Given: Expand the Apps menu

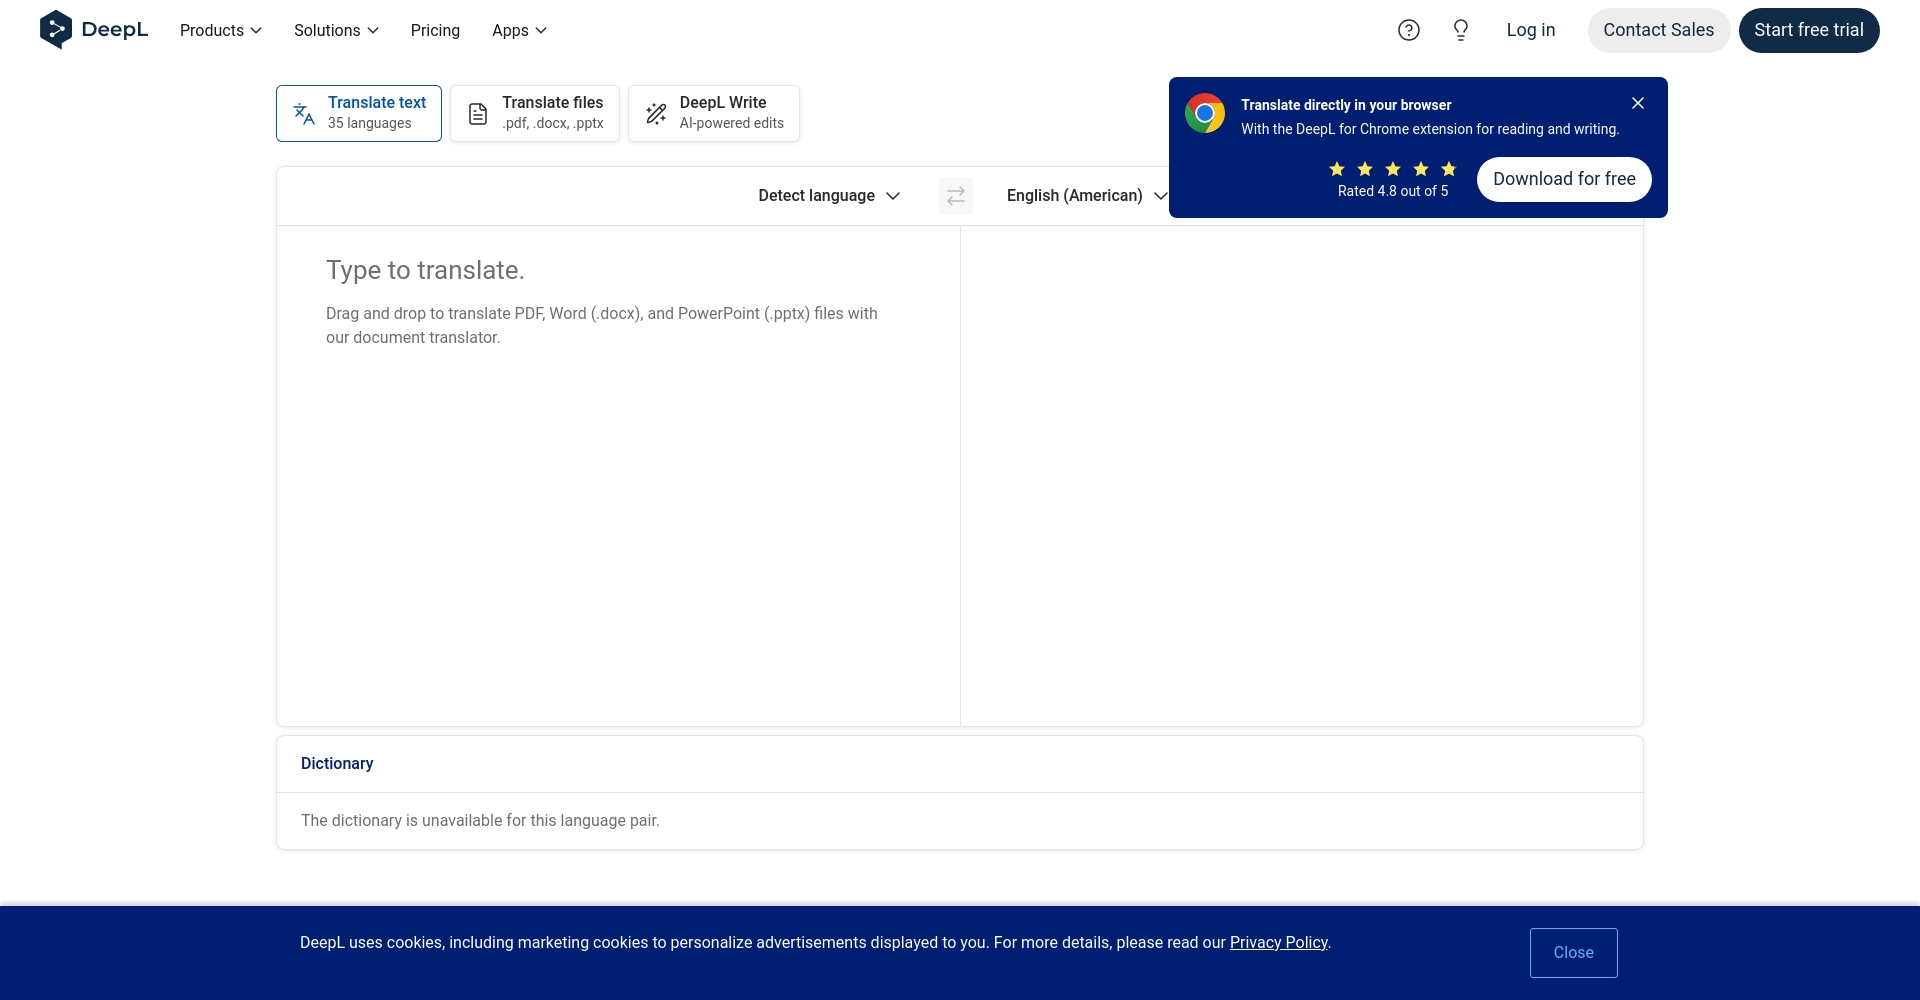Looking at the screenshot, I should pyautogui.click(x=519, y=30).
